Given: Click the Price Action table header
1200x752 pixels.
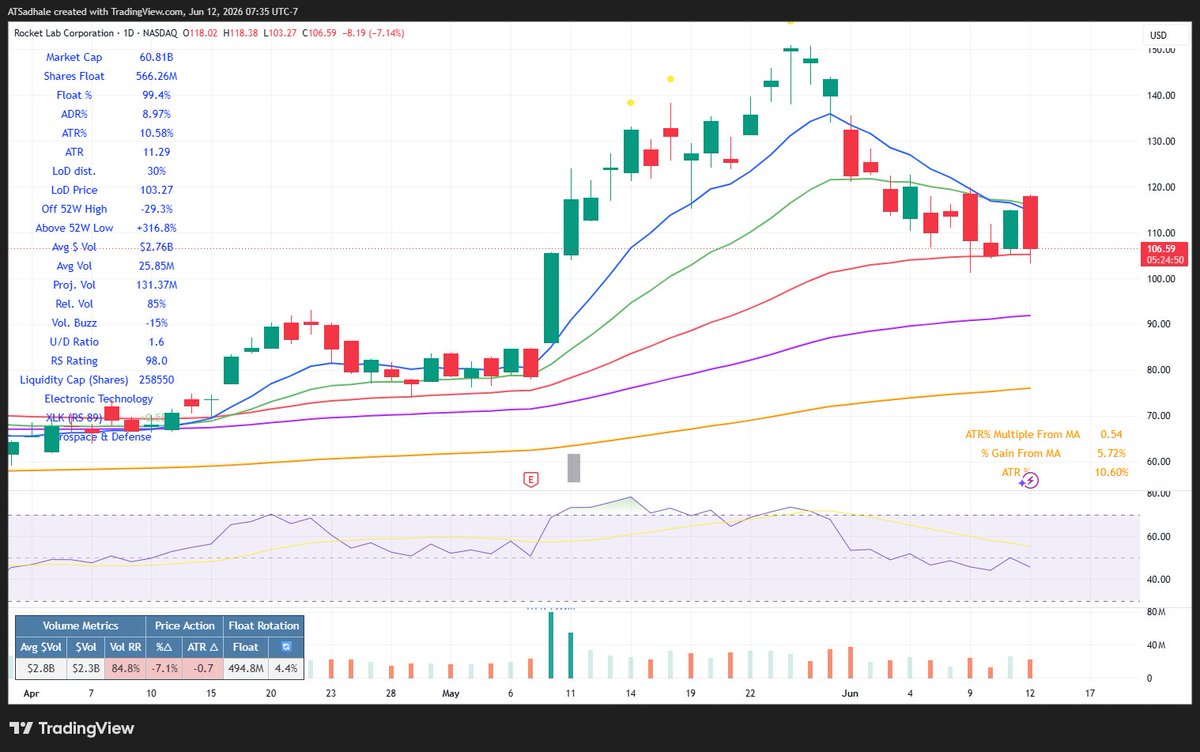Looking at the screenshot, I should [x=185, y=625].
